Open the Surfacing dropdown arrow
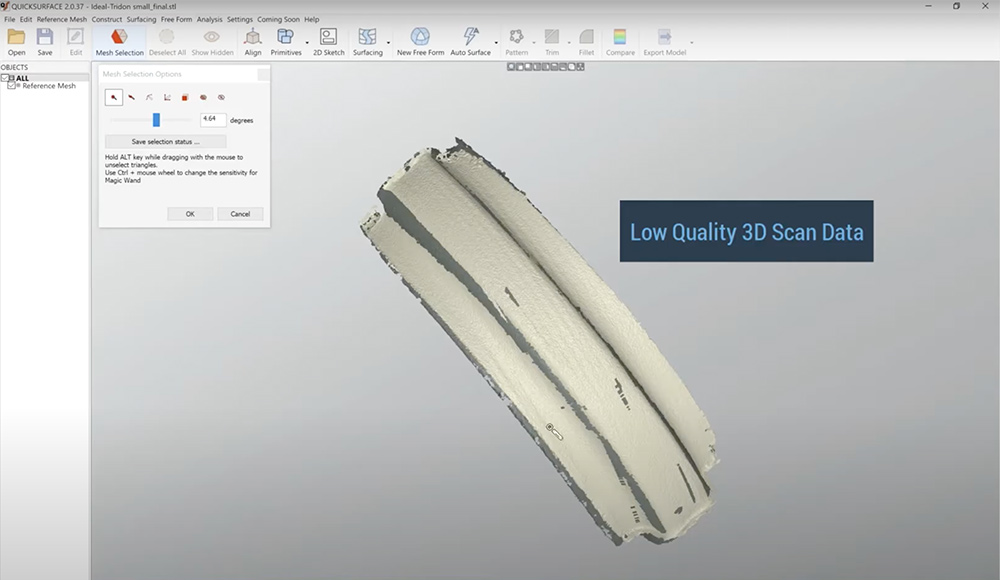Viewport: 1000px width, 580px height. [x=388, y=42]
